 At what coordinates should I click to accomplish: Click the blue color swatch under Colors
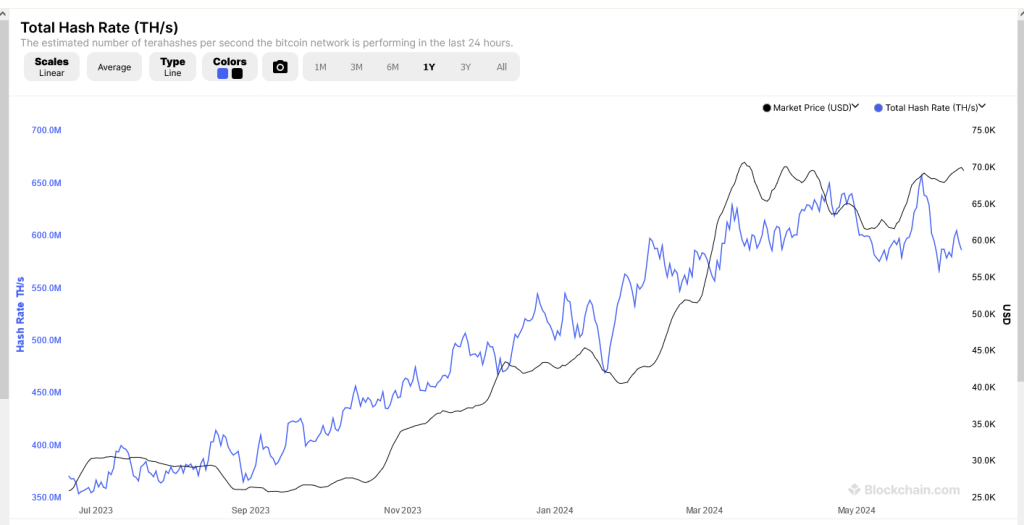[222, 73]
